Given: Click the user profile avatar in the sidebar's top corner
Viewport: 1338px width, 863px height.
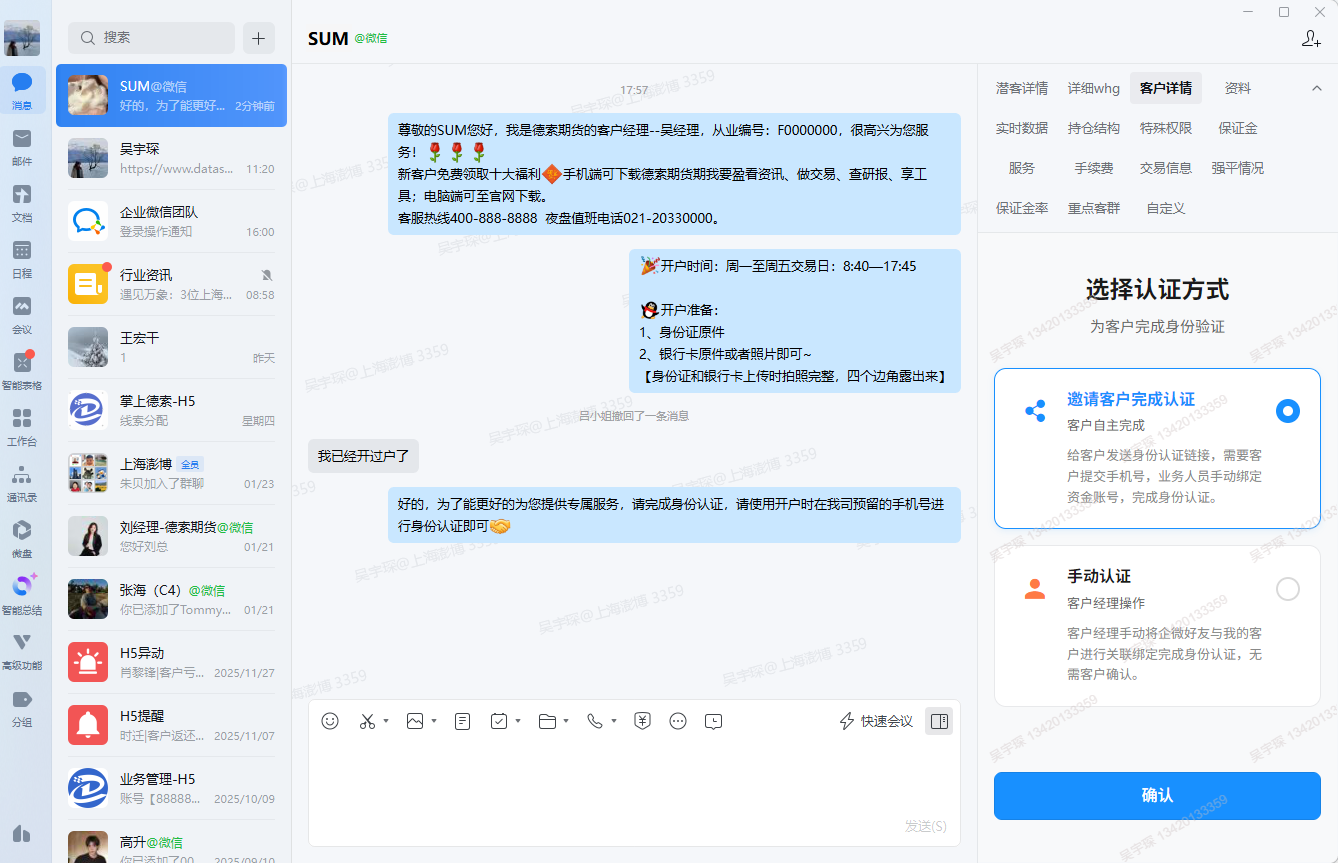Looking at the screenshot, I should pyautogui.click(x=22, y=37).
